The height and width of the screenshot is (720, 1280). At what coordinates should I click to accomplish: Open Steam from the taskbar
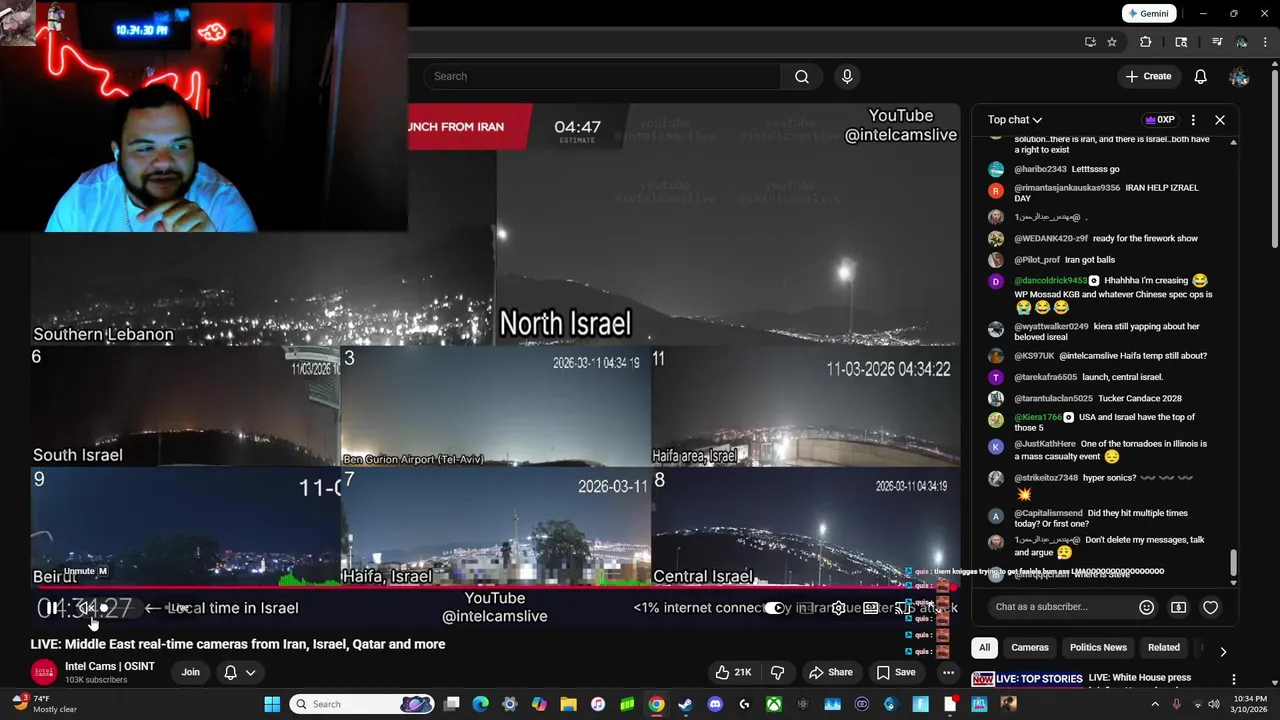point(685,704)
